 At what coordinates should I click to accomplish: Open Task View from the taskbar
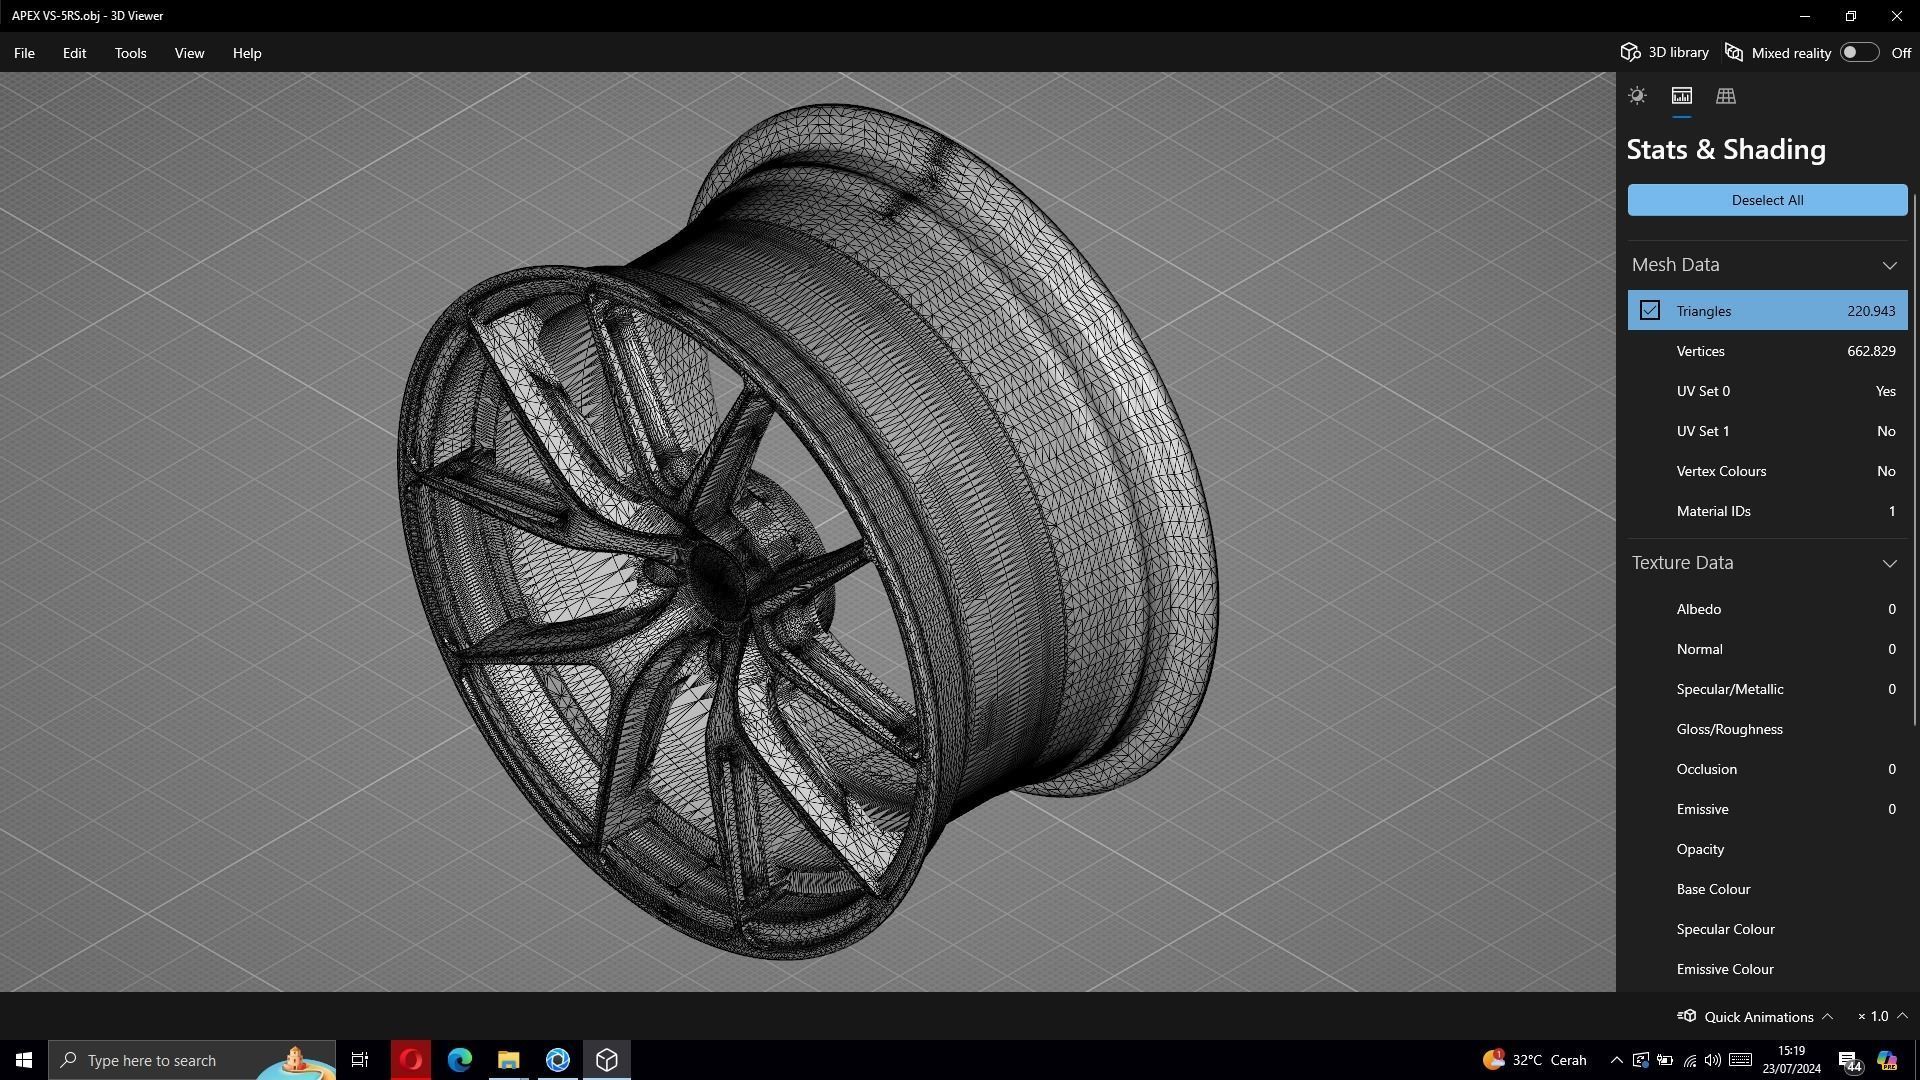tap(360, 1060)
